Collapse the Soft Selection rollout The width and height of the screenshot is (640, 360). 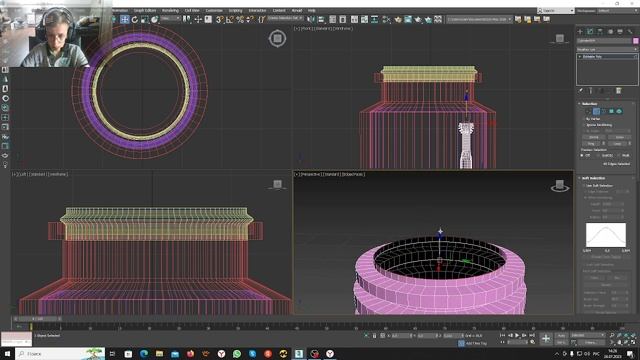point(593,178)
